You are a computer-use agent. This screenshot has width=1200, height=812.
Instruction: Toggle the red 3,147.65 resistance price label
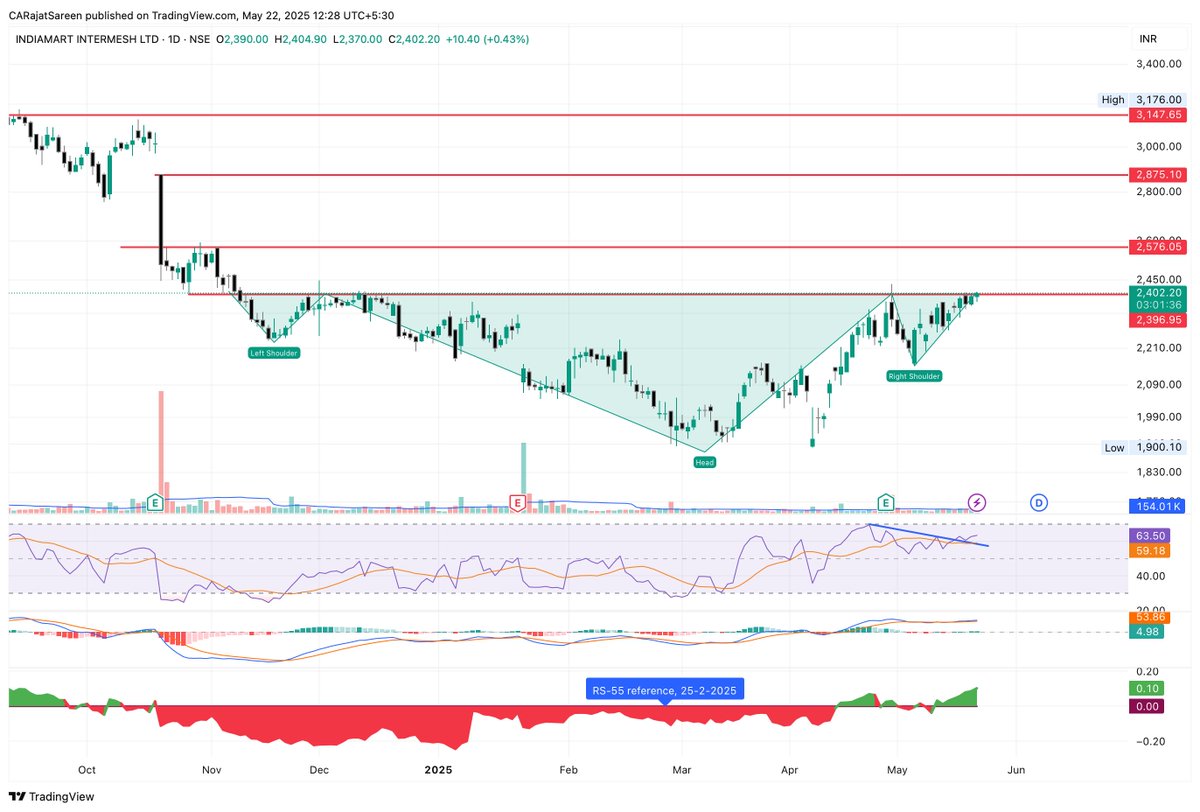(x=1157, y=115)
